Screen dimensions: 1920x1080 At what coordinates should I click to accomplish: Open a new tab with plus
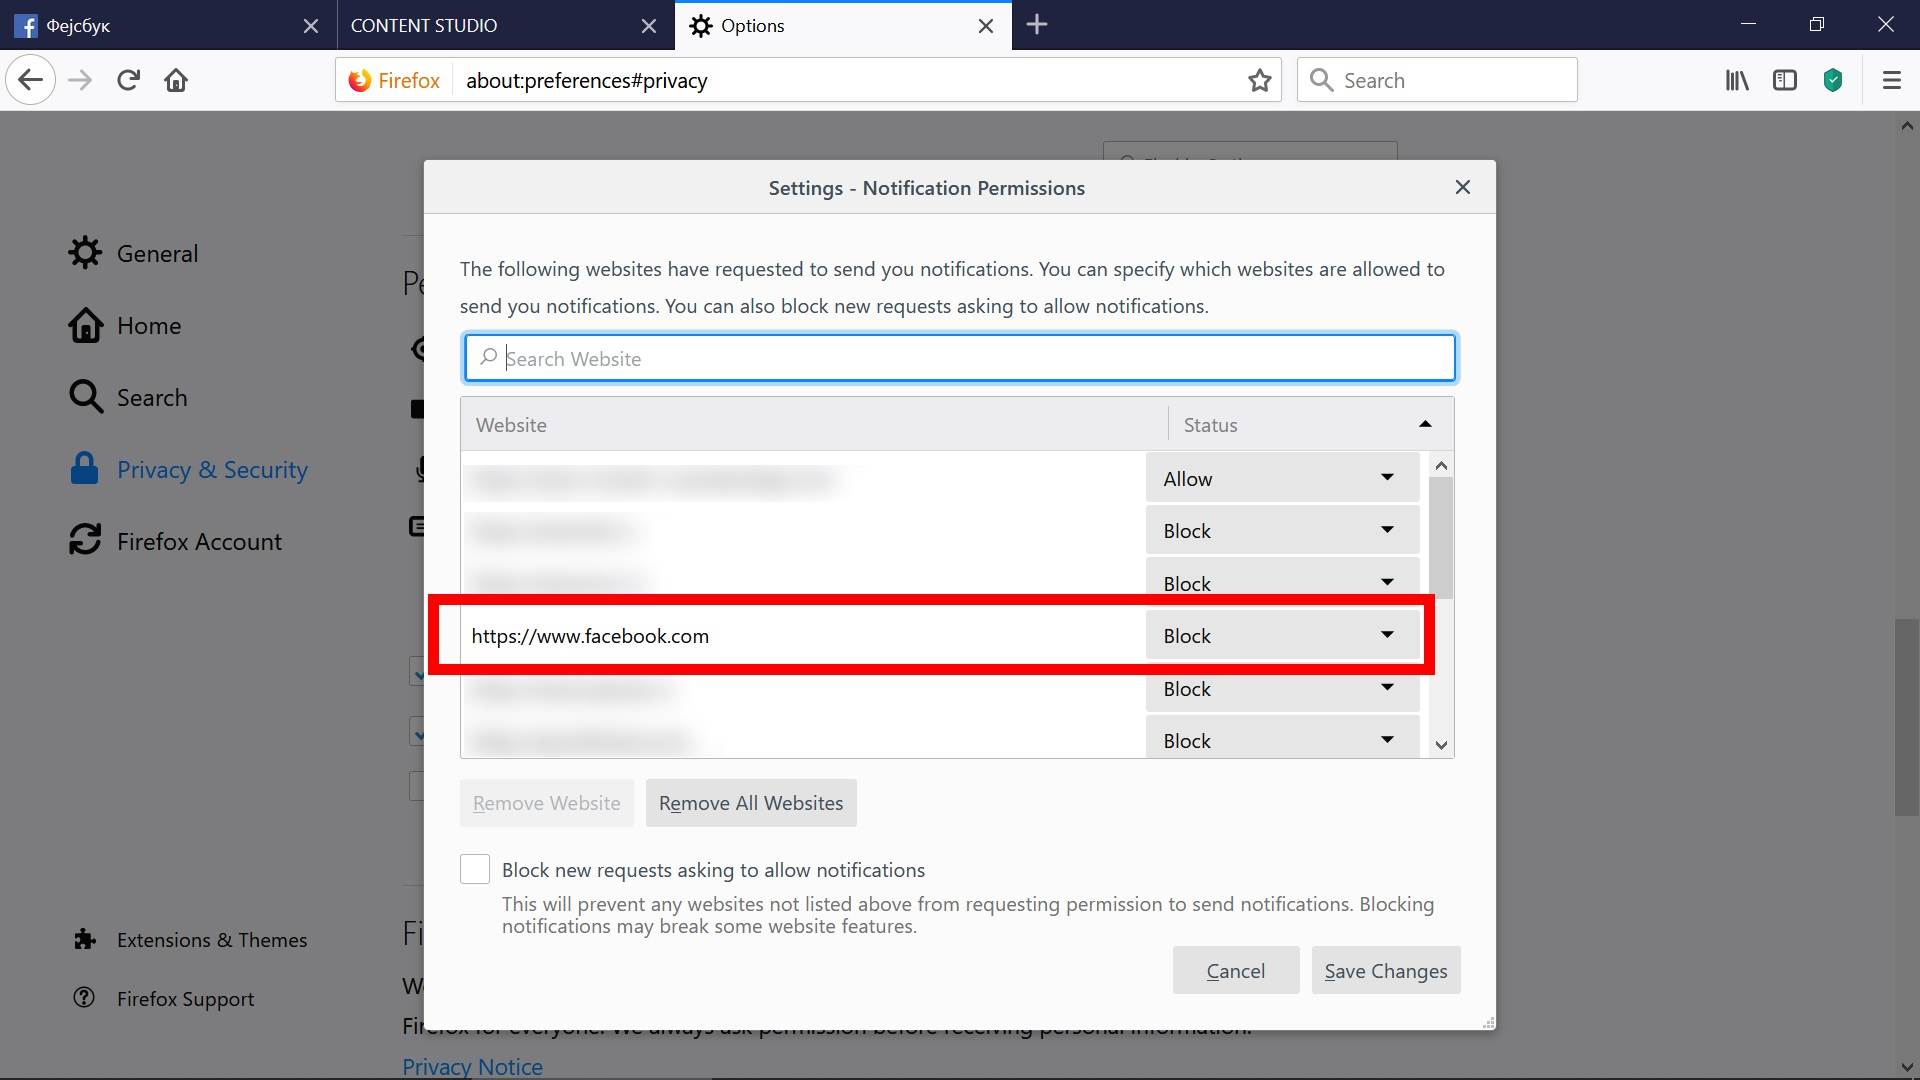pyautogui.click(x=1037, y=25)
